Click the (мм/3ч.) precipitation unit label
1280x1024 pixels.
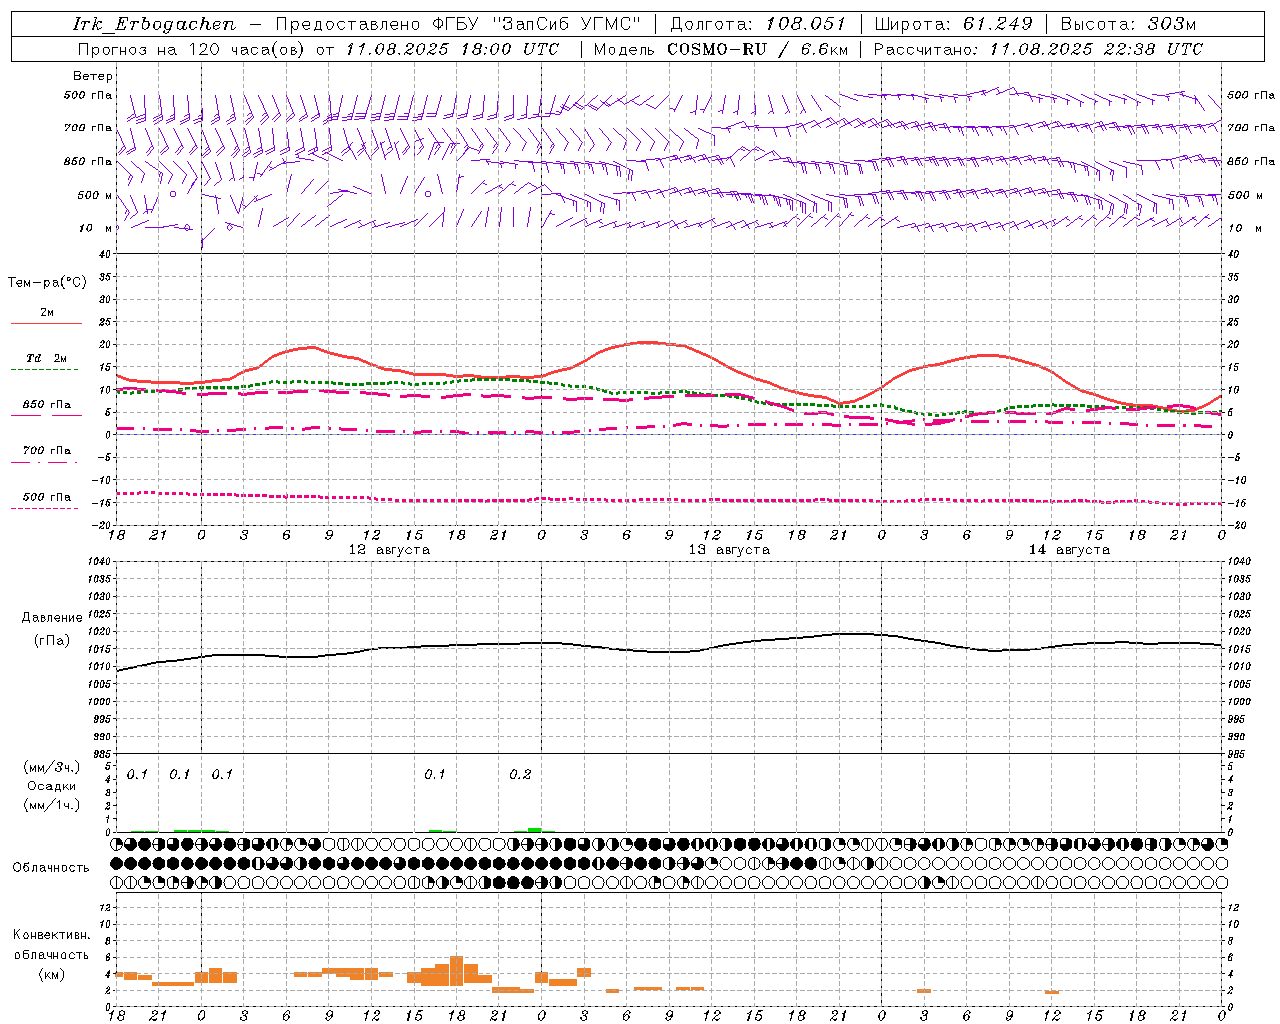coord(52,767)
